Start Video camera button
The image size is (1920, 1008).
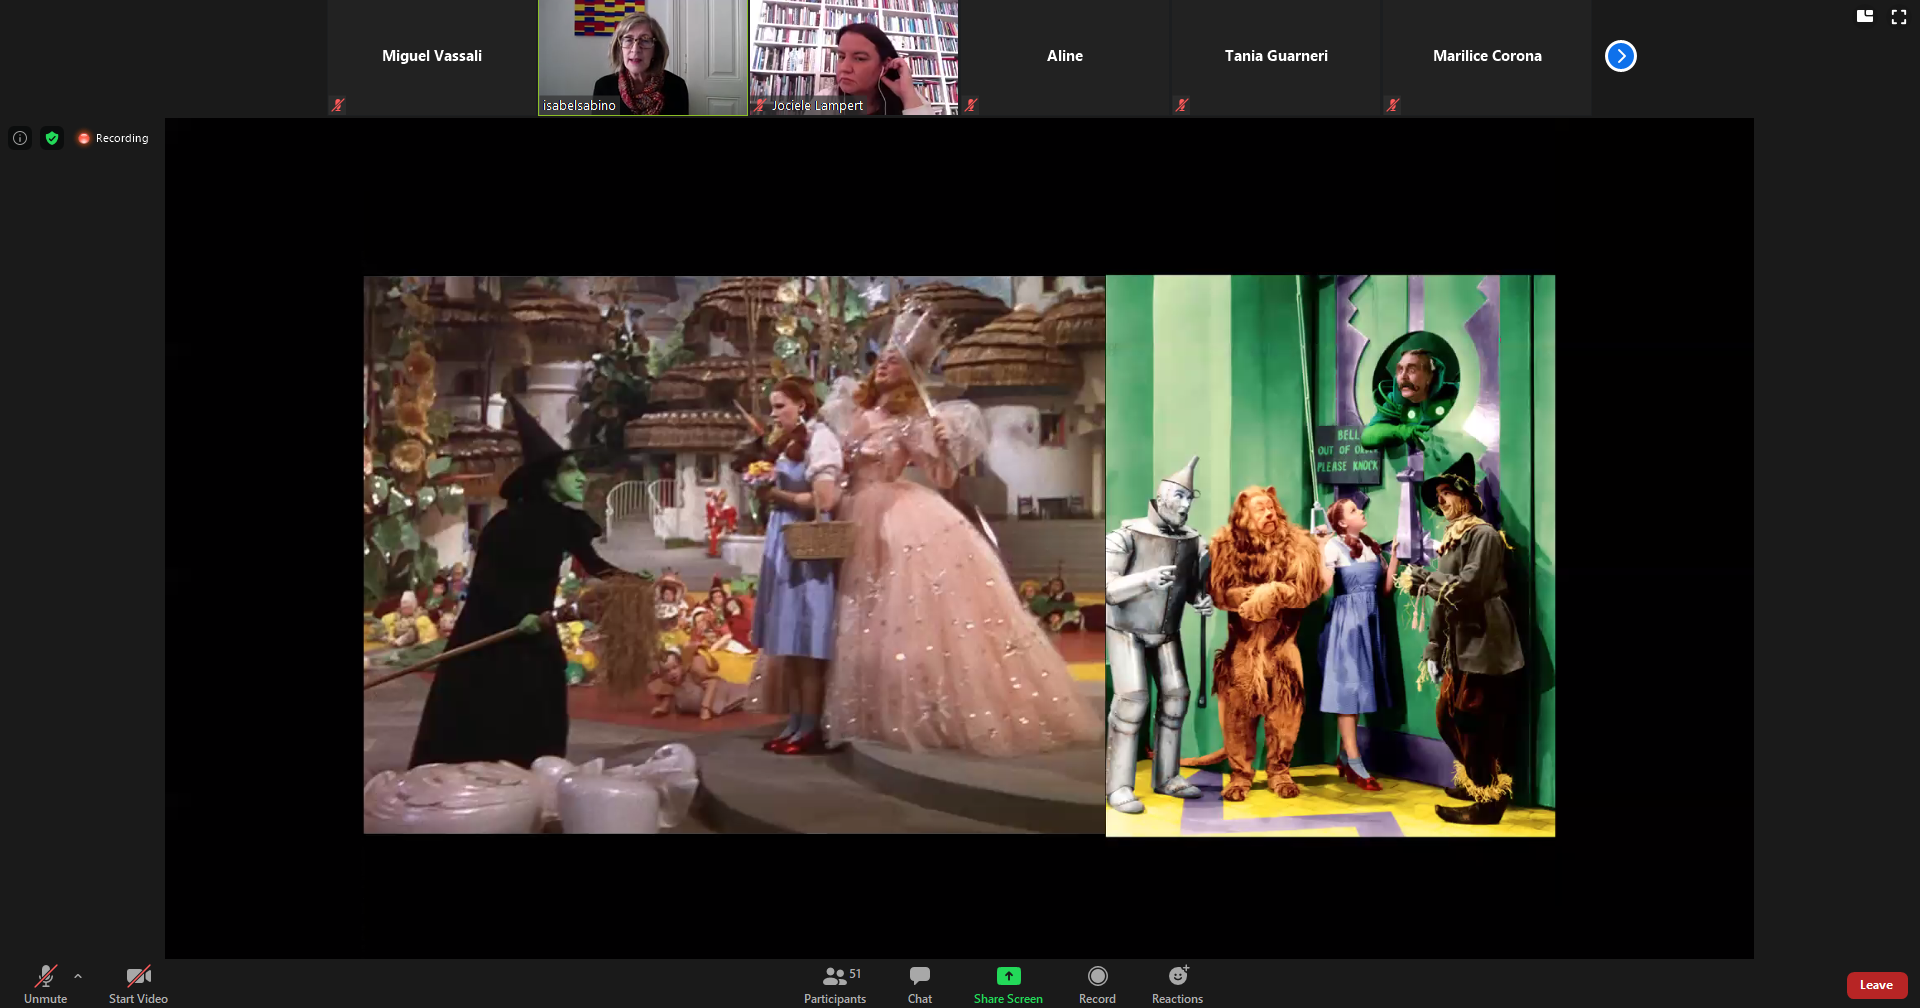click(138, 984)
